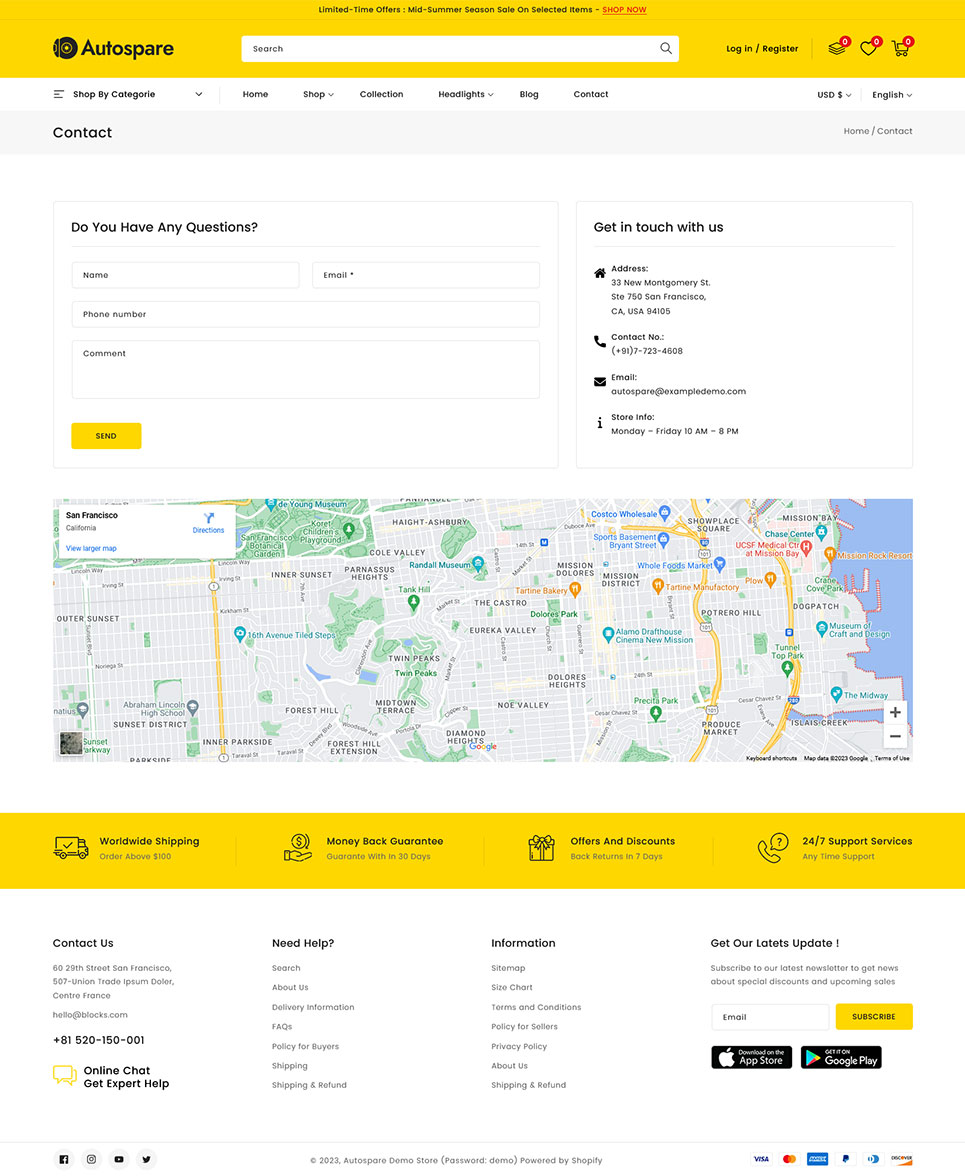Screen dimensions: 965x1176
Task: Click the SHOP NOW promo link
Action: point(624,10)
